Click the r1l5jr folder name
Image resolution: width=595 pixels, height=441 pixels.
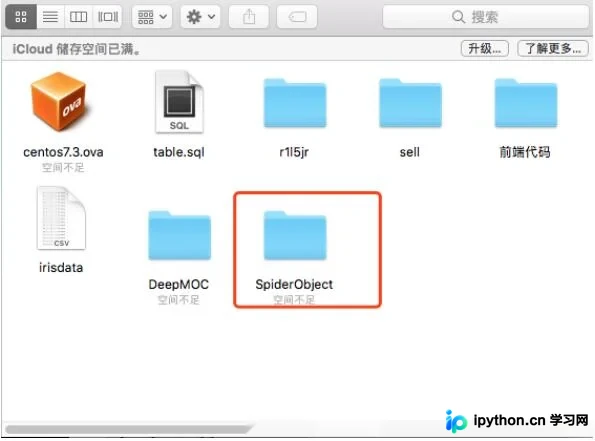click(294, 152)
